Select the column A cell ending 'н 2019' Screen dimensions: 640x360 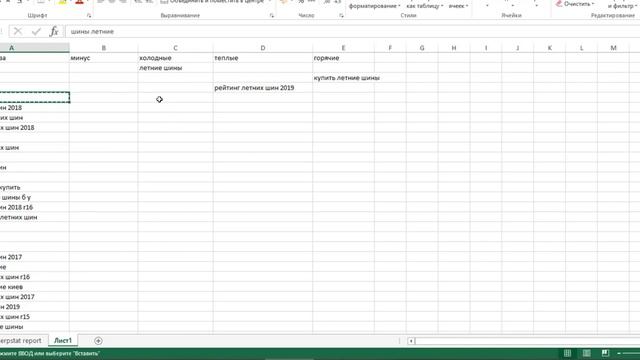pos(34,307)
